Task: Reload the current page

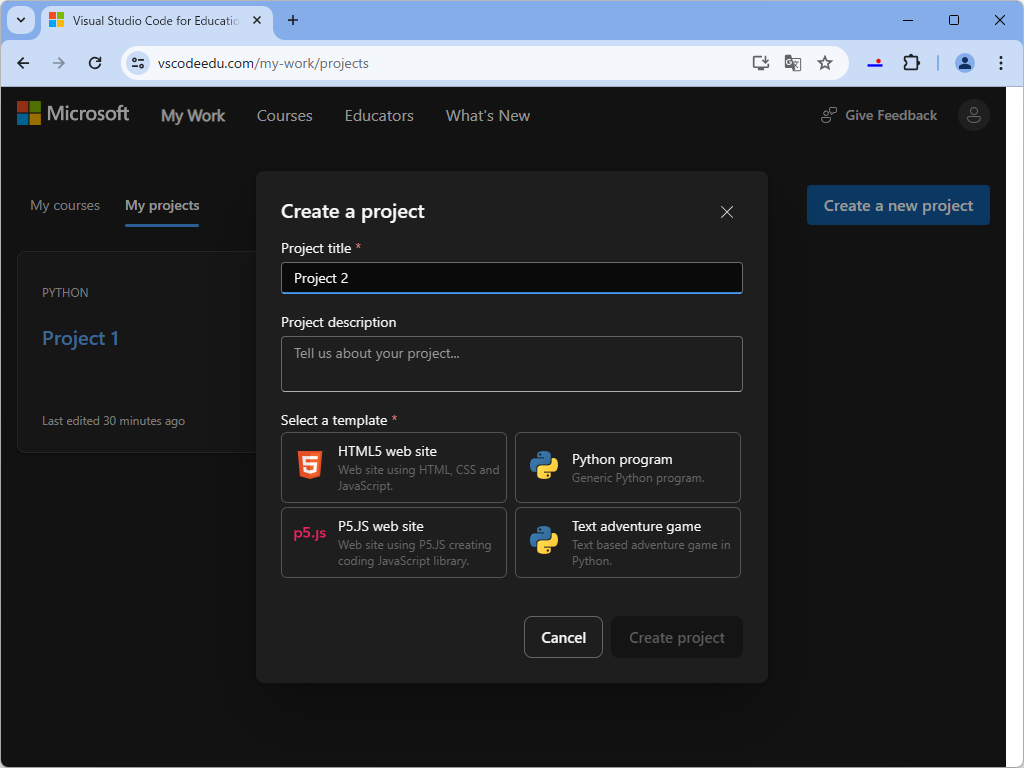Action: click(x=95, y=63)
